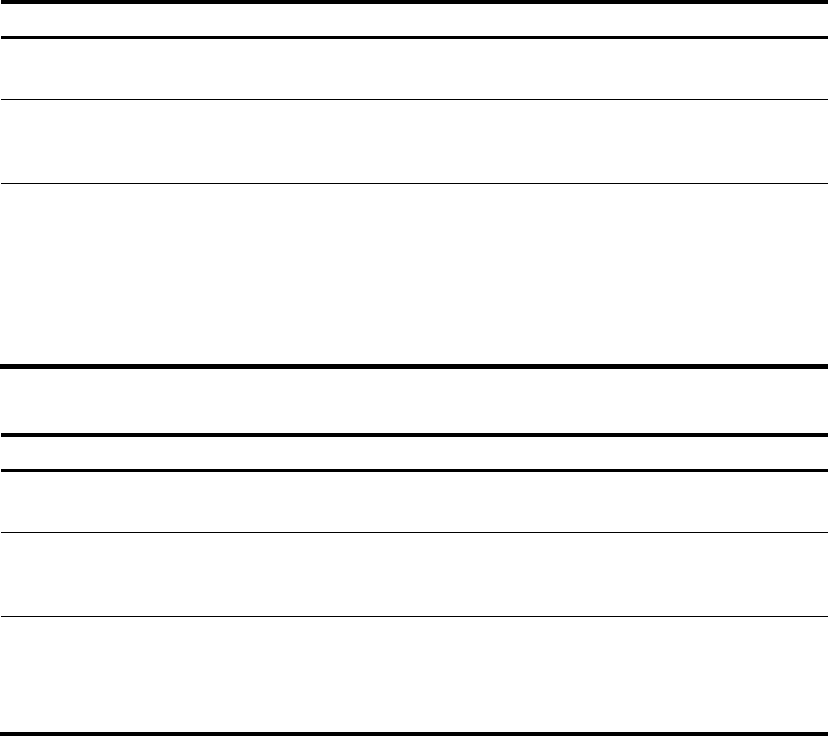Click the blank header row of lower table

[414, 453]
